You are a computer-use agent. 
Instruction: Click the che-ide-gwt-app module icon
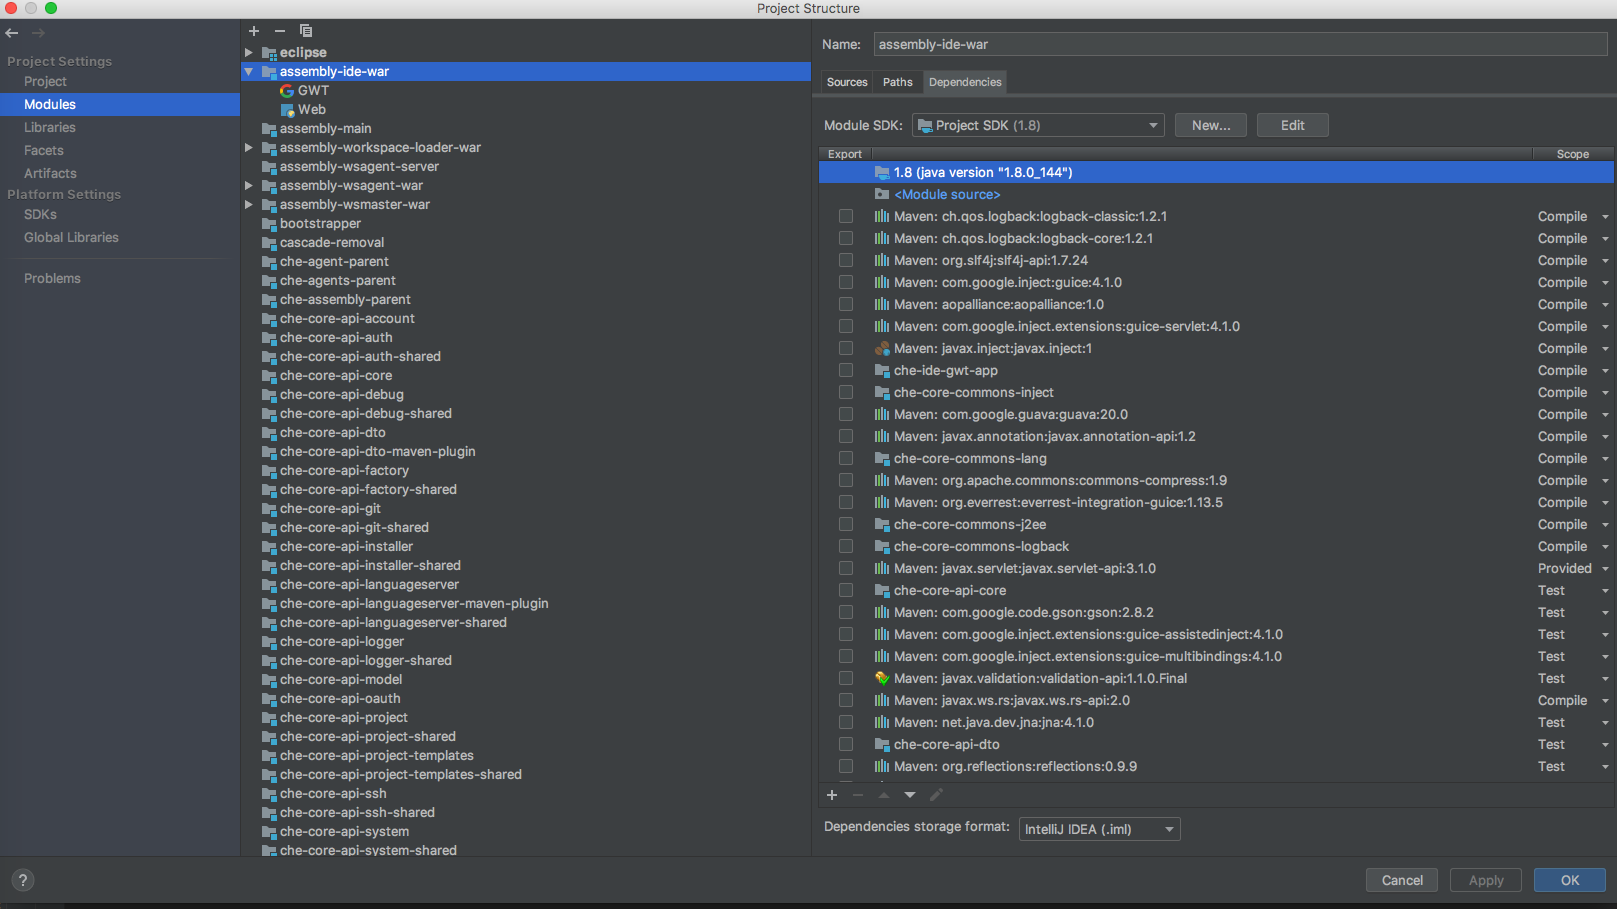coord(882,371)
